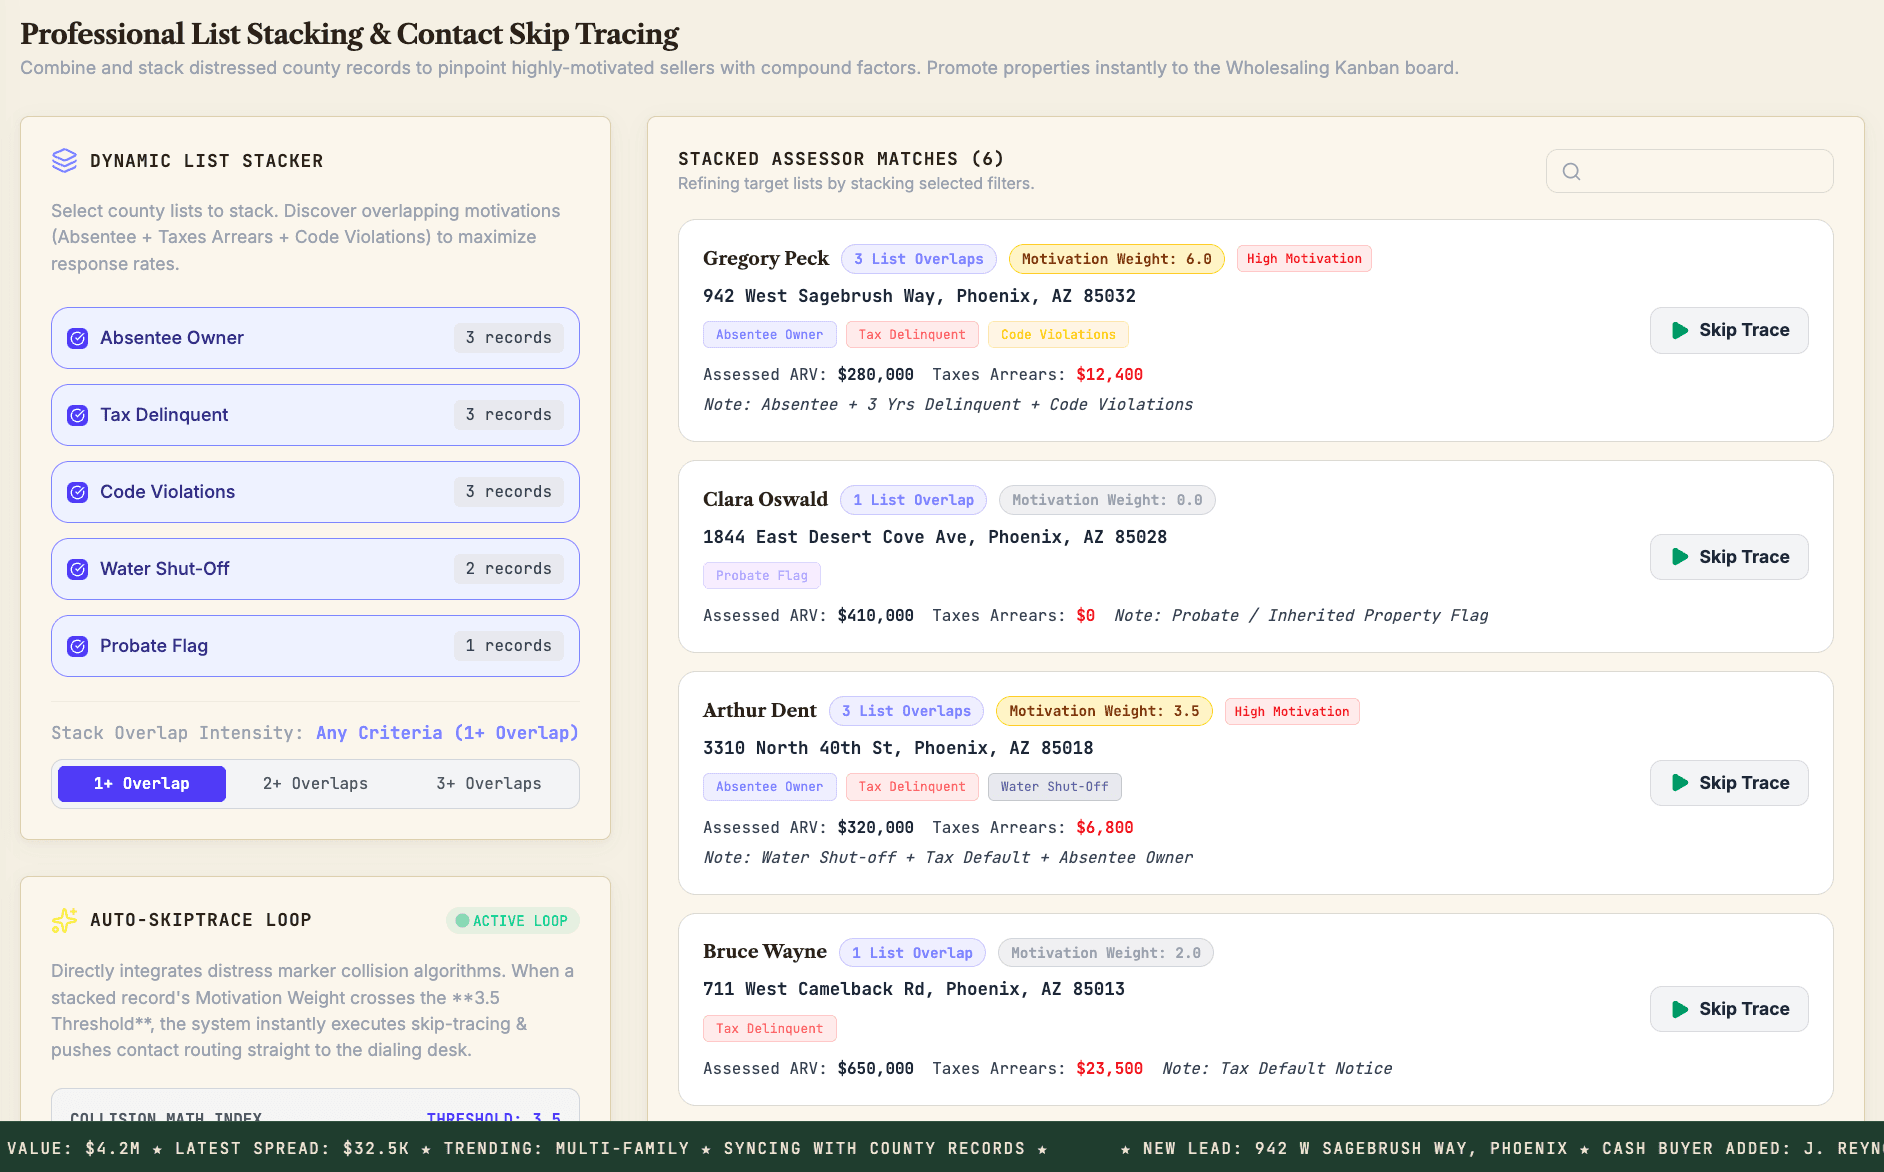Click the Gregory Peck owner name
Screen dimensions: 1884x1172
click(766, 258)
